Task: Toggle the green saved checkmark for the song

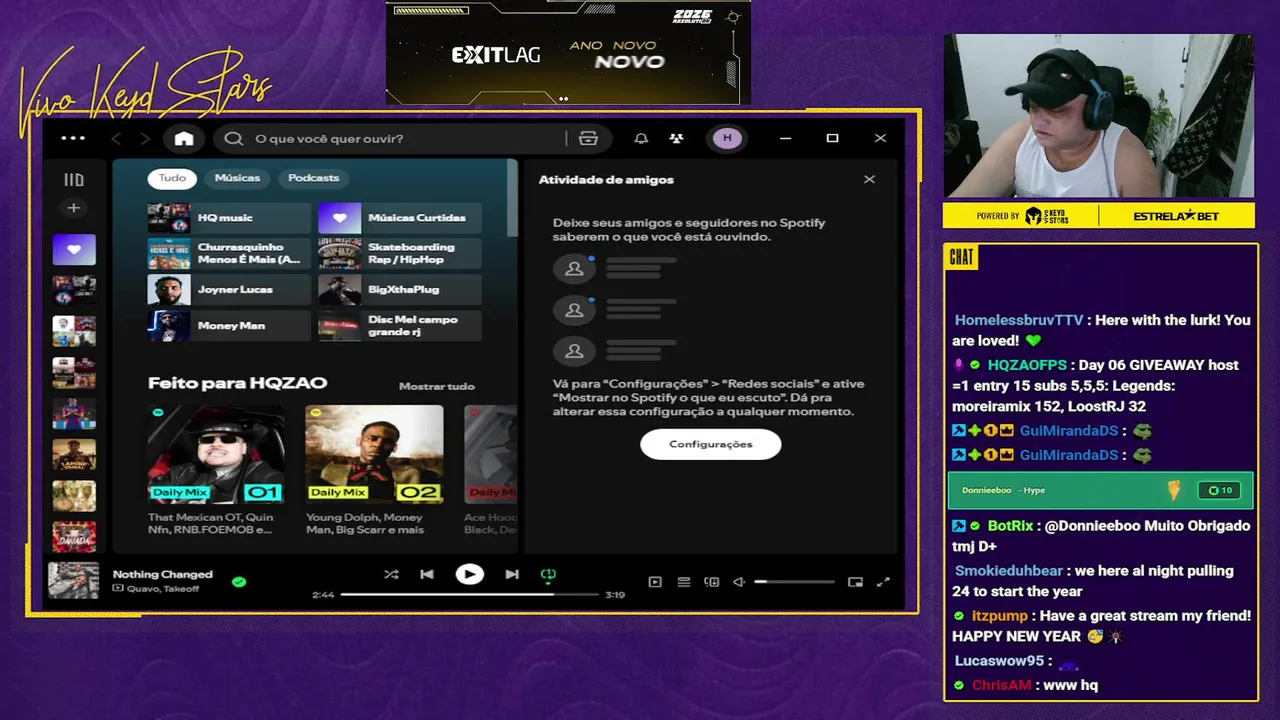Action: pos(239,581)
